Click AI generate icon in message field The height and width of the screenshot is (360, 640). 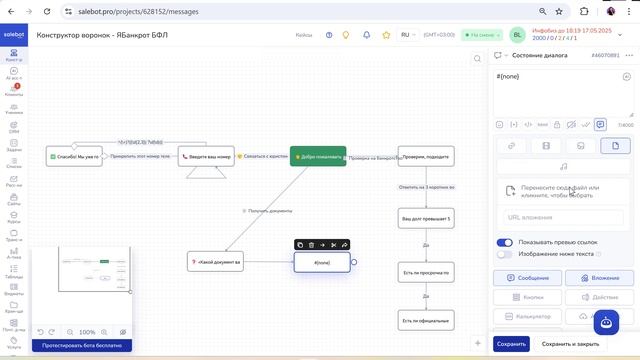[x=627, y=77]
